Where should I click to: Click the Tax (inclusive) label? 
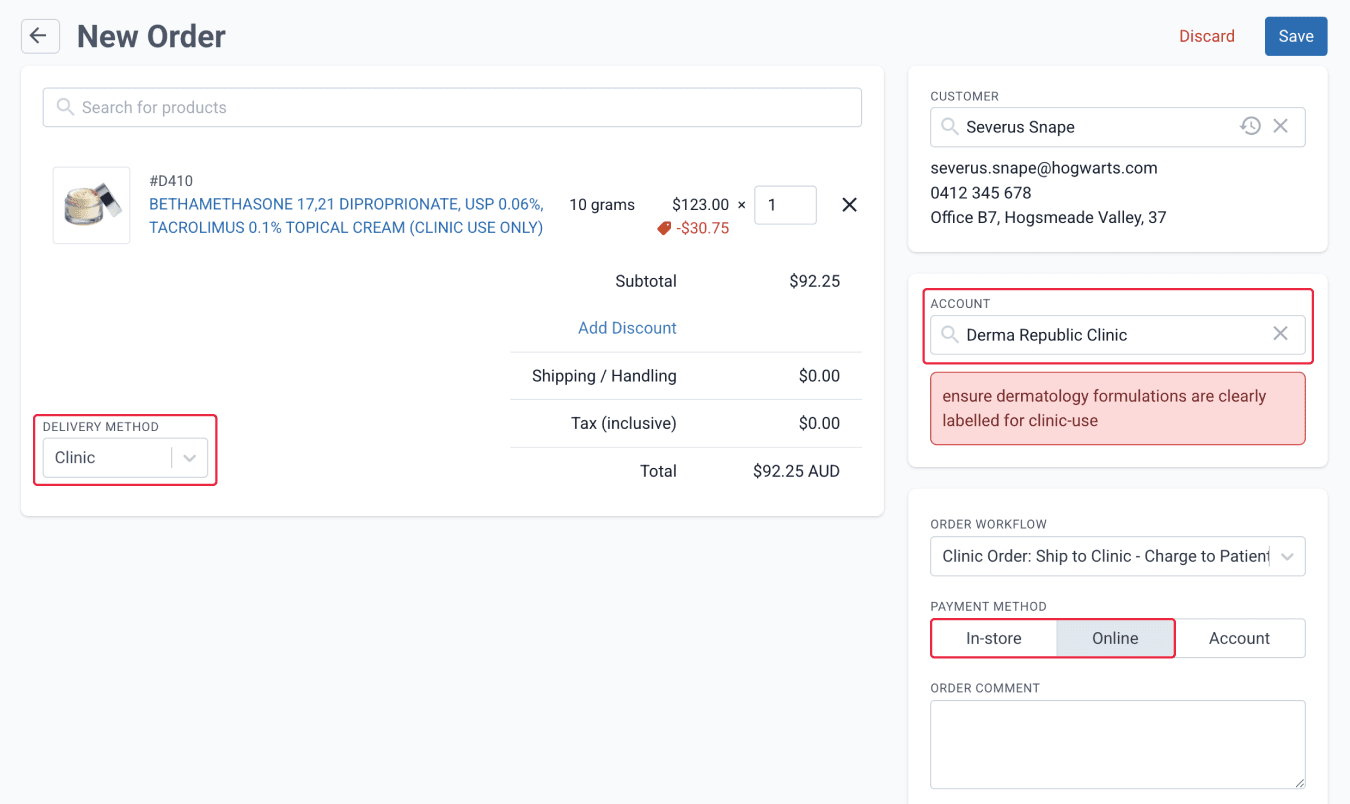tap(624, 423)
